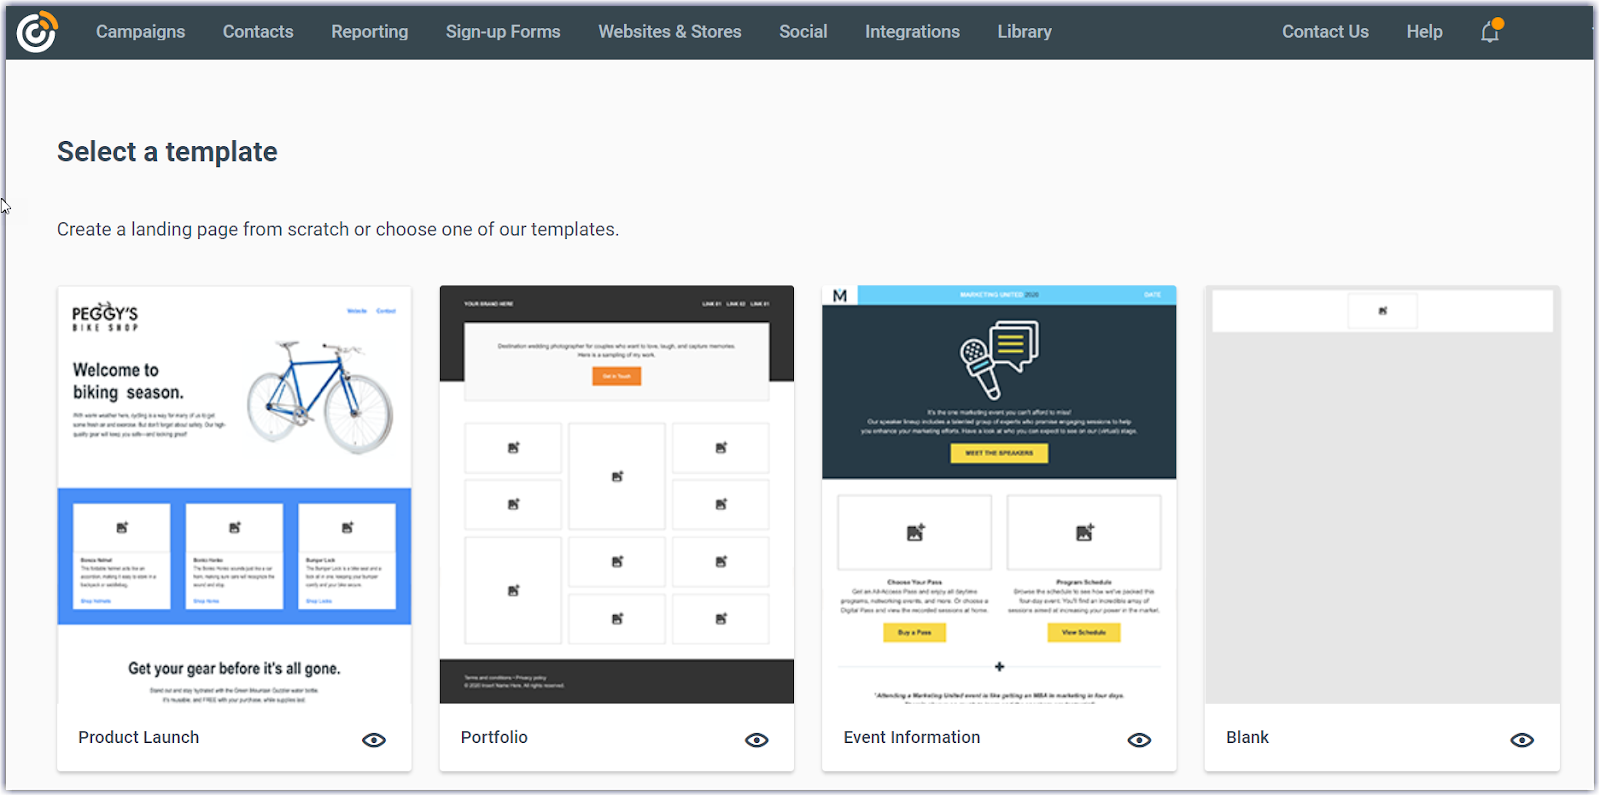The image size is (1600, 796).
Task: Open the Reporting section
Action: tap(370, 32)
